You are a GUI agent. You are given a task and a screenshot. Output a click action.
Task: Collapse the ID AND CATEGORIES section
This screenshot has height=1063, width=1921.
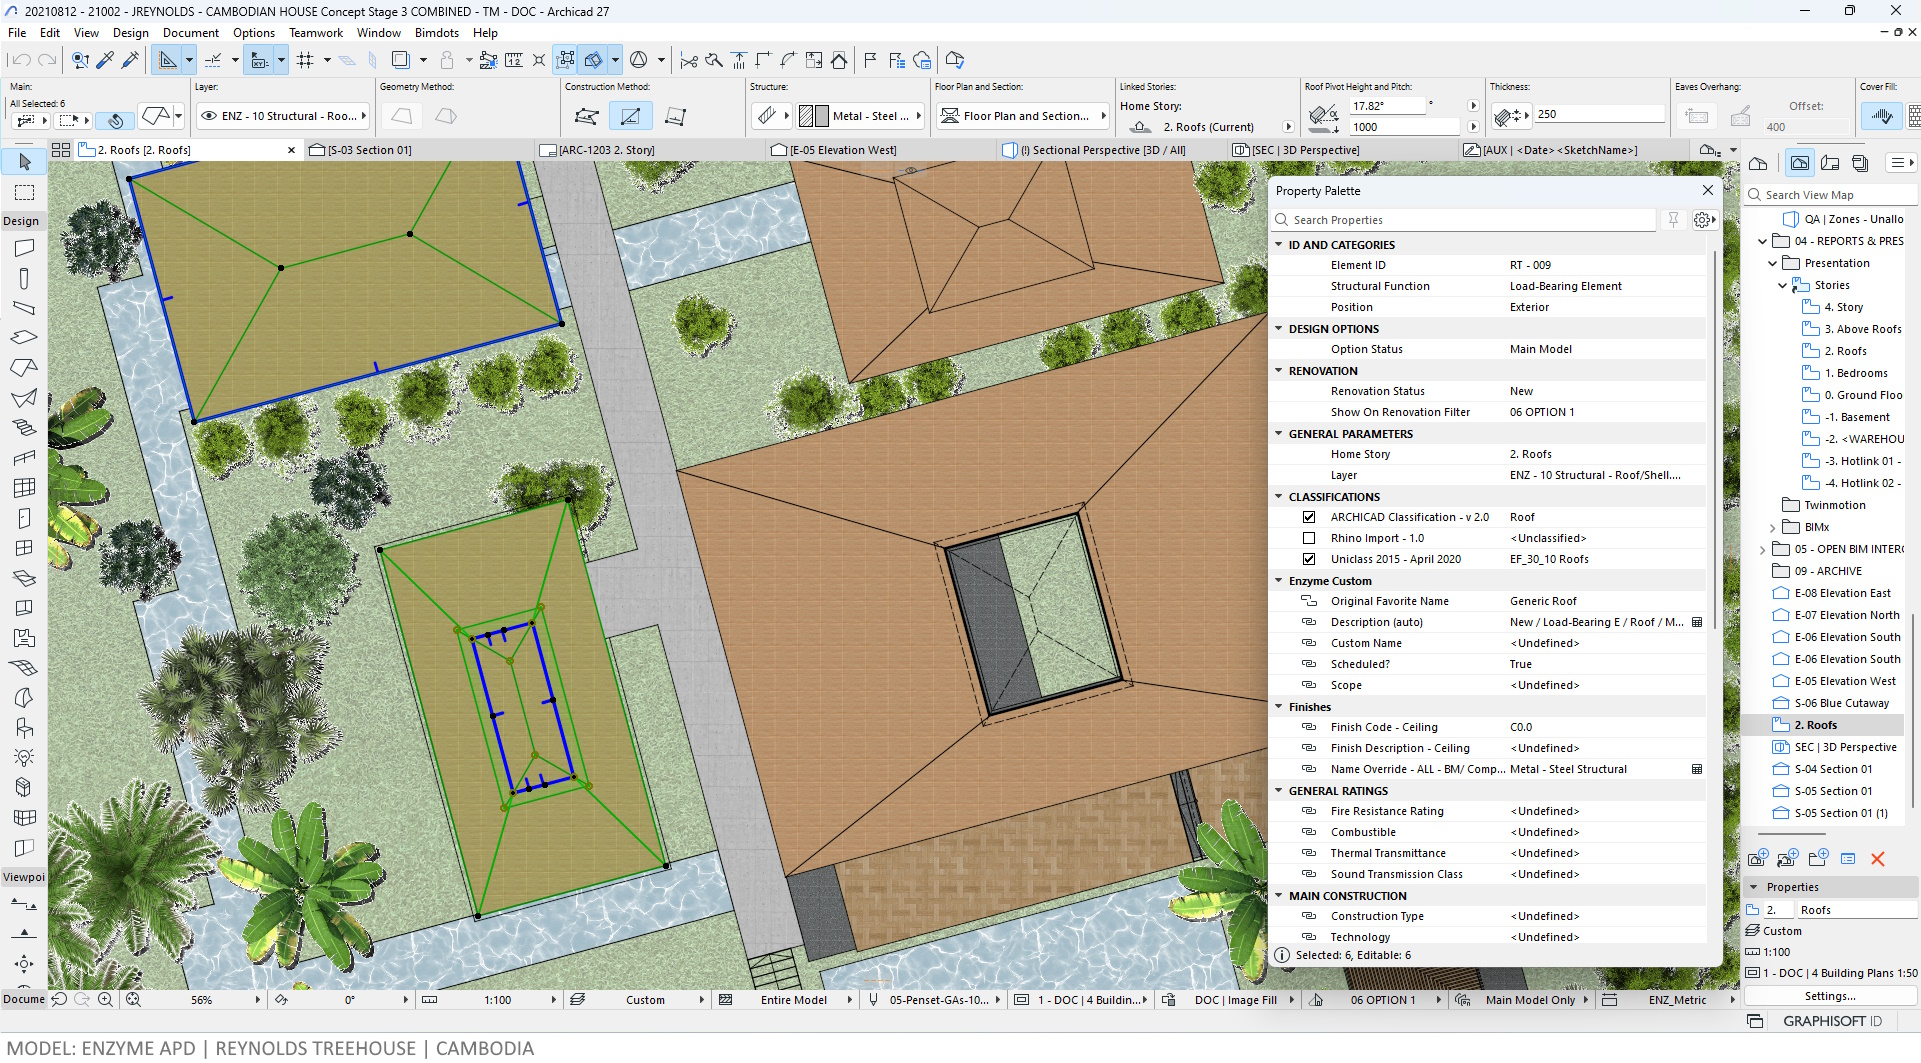pyautogui.click(x=1279, y=245)
